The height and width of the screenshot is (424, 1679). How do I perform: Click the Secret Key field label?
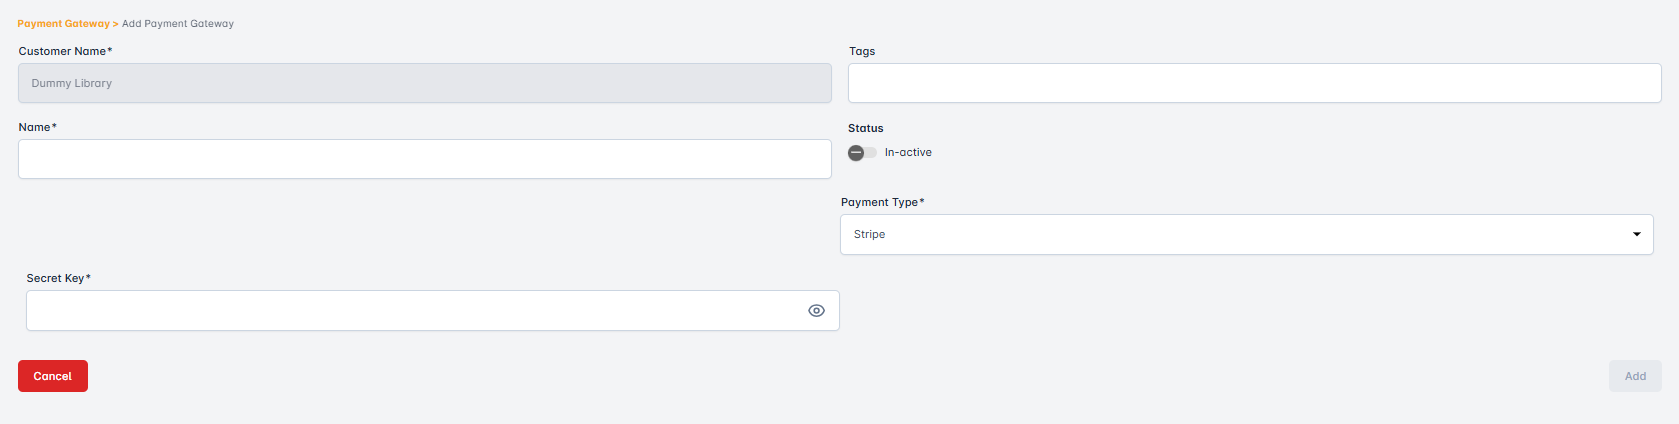click(x=58, y=279)
